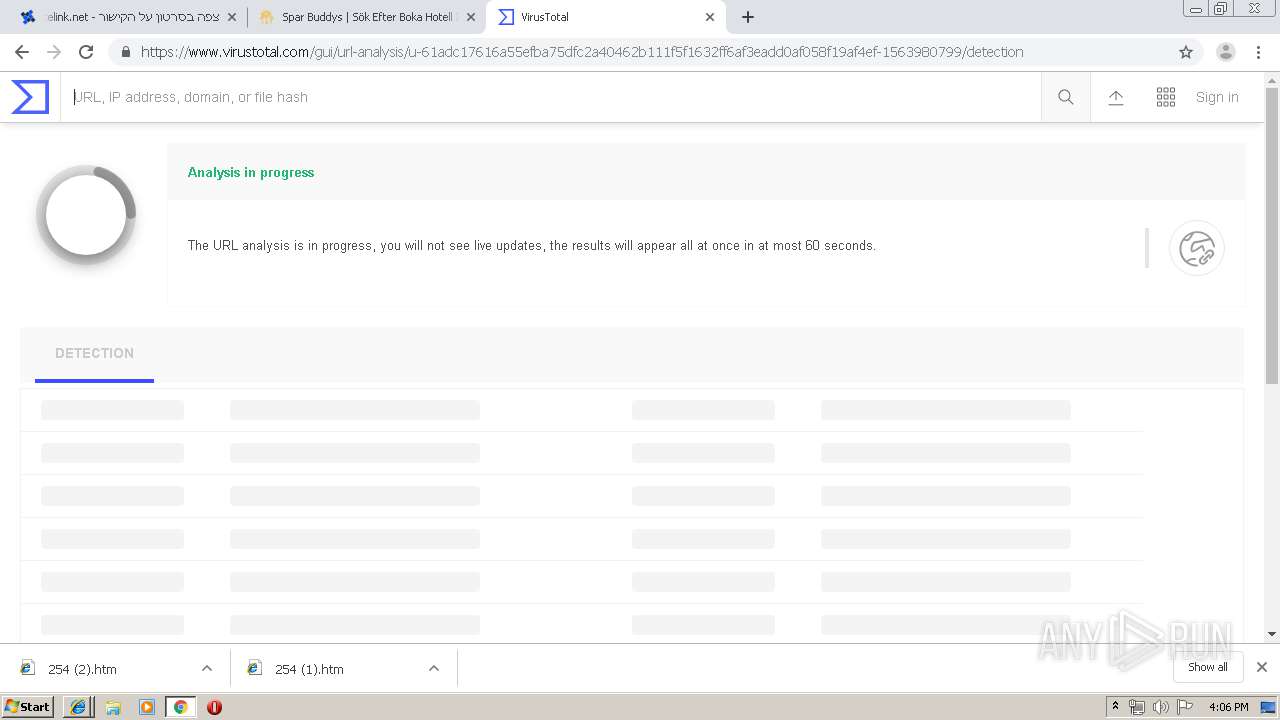Close the VirusTotal tab
This screenshot has height=720, width=1280.
click(x=710, y=17)
